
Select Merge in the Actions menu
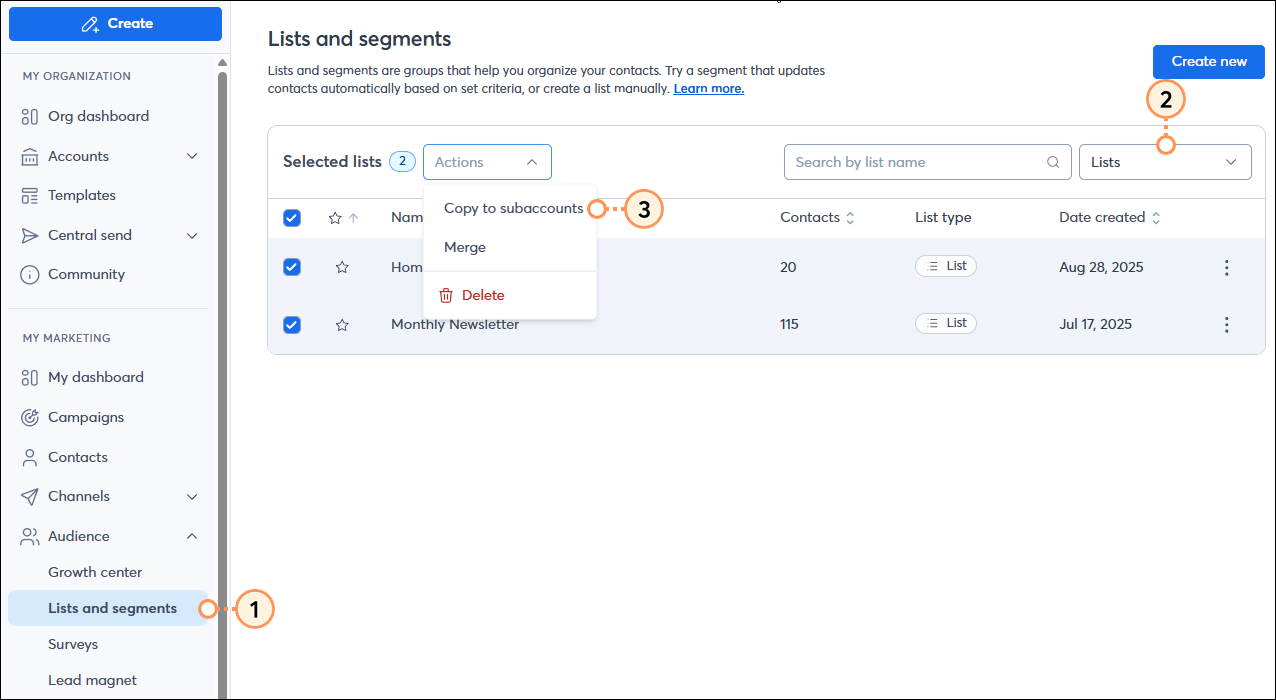[464, 247]
